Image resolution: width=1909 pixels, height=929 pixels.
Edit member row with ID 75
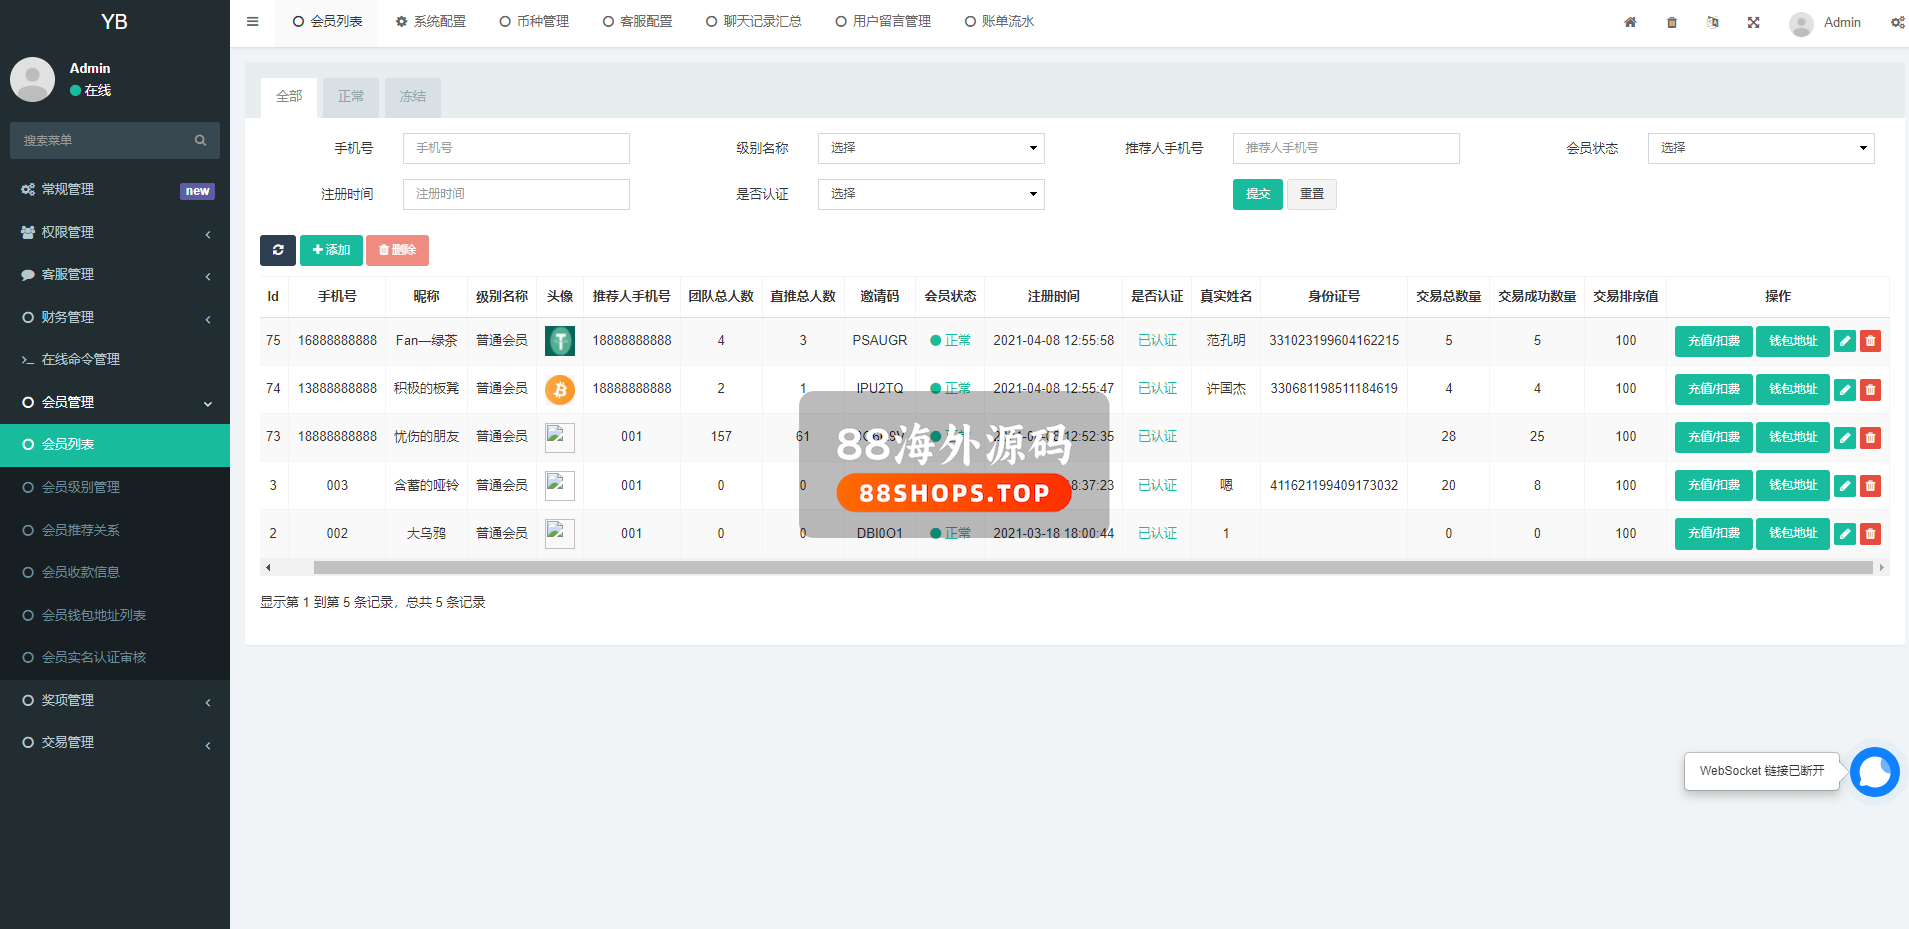pos(1845,341)
